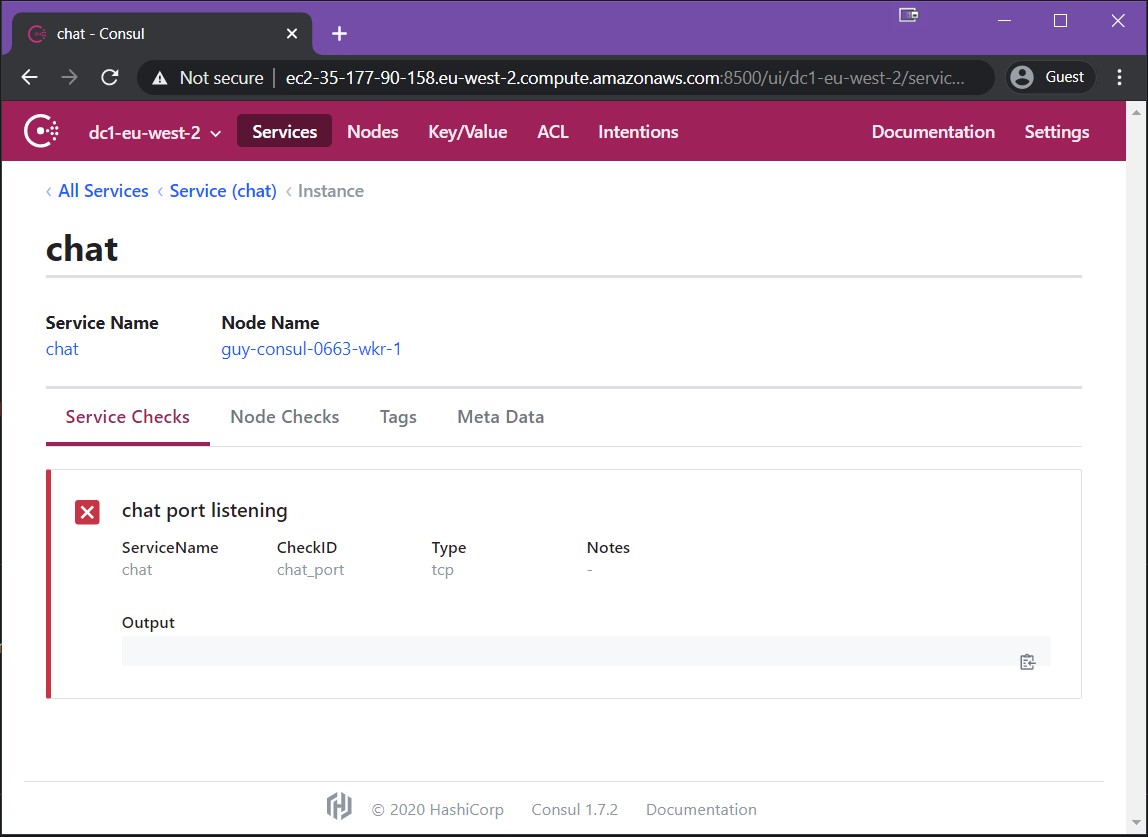Close the chat - Consul tab
Image resolution: width=1148 pixels, height=837 pixels.
[x=291, y=34]
